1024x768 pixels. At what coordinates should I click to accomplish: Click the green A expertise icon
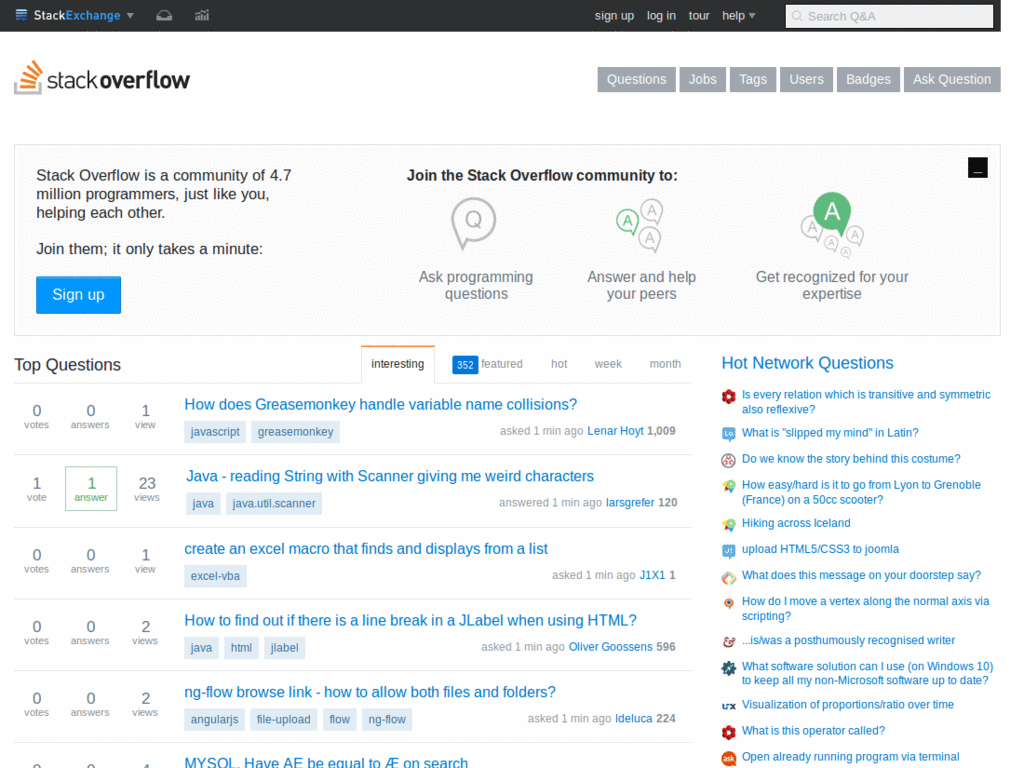pos(832,224)
